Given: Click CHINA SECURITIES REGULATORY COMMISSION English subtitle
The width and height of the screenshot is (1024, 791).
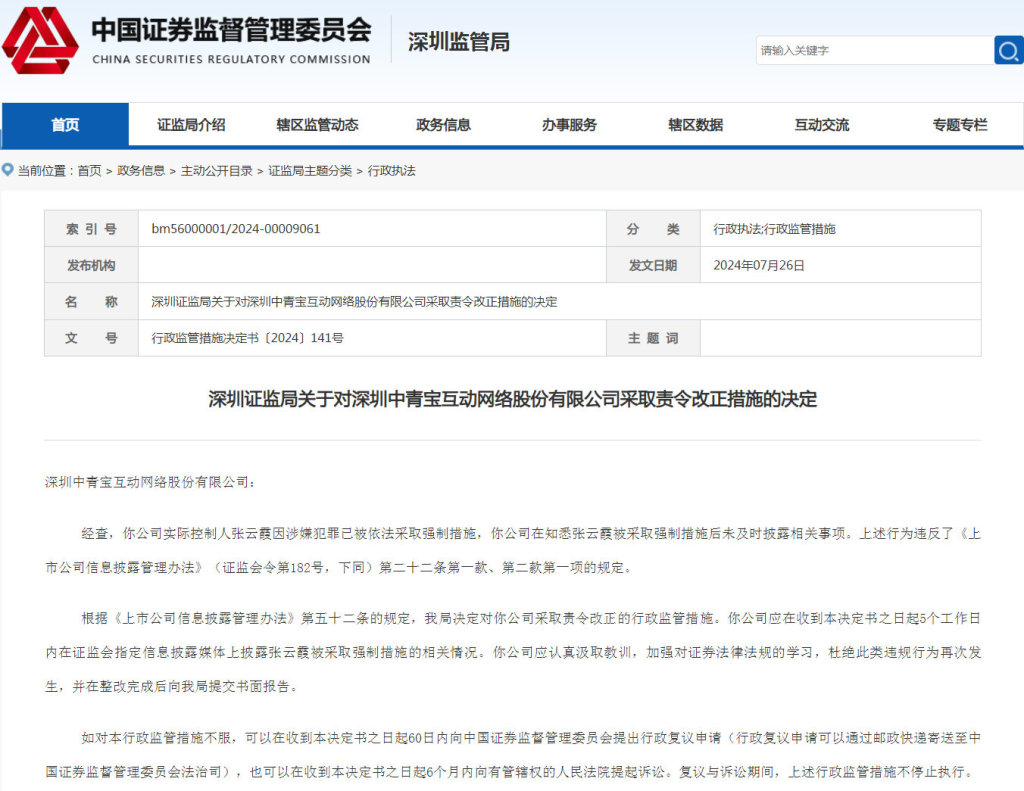Looking at the screenshot, I should pyautogui.click(x=231, y=59).
